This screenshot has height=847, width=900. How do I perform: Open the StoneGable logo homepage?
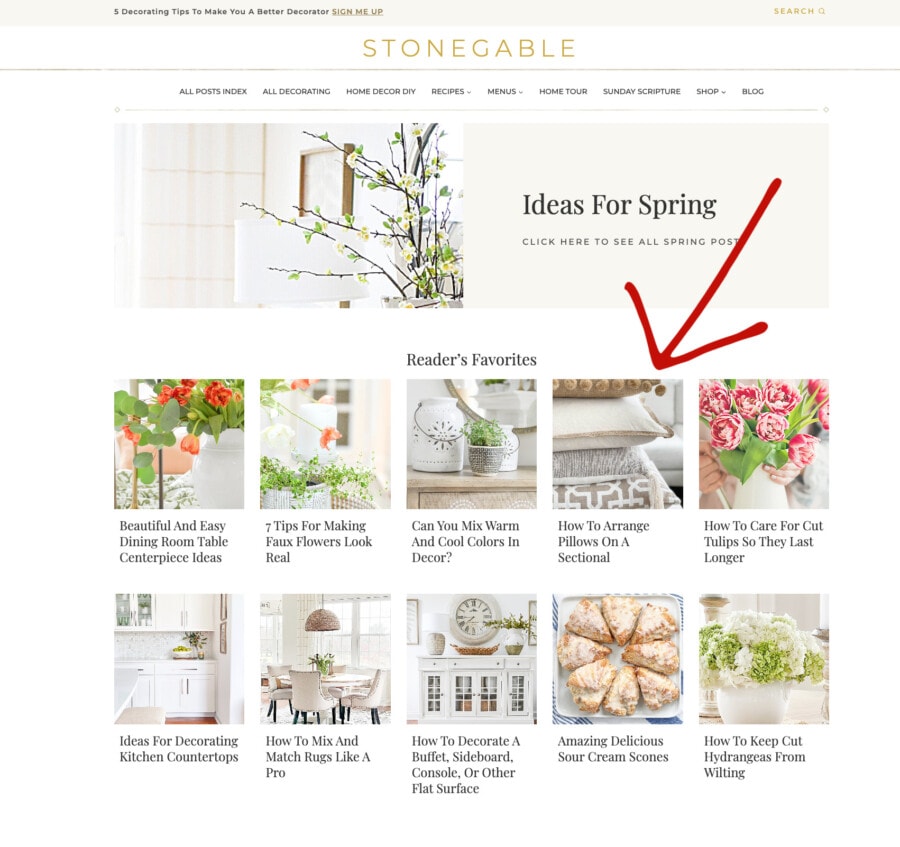469,48
